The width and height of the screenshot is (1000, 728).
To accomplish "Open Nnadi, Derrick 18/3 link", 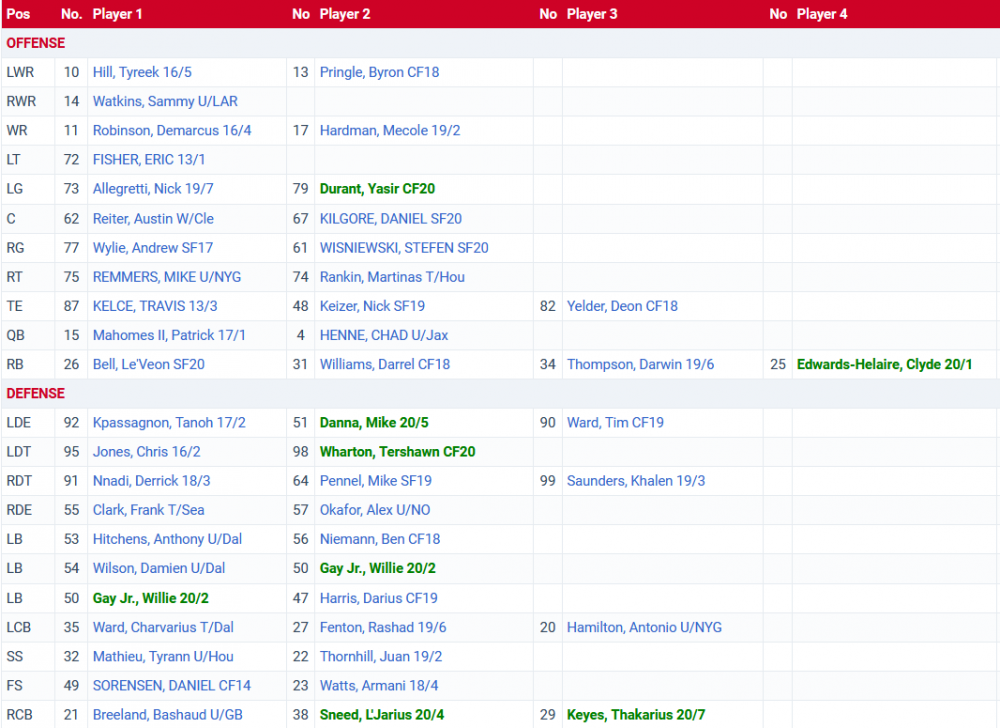I will coord(152,481).
